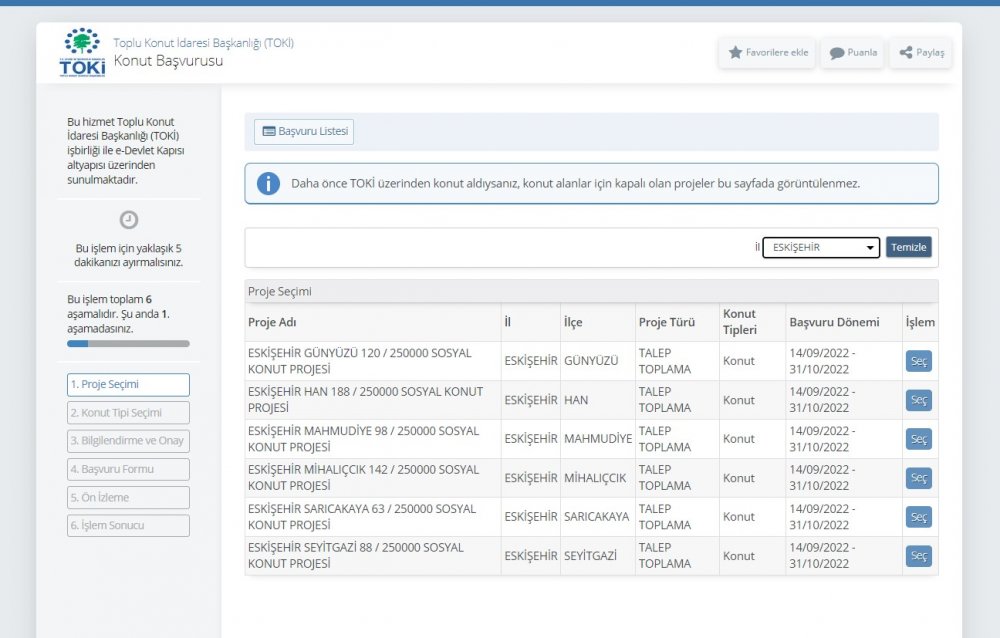Click the Temizle button
This screenshot has height=638, width=1000.
click(908, 248)
